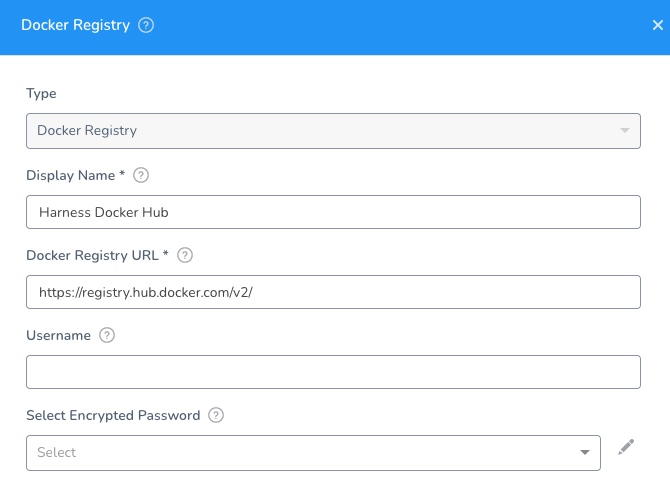Open the help icon beside Docker Registry title
The width and height of the screenshot is (670, 481).
[x=146, y=25]
